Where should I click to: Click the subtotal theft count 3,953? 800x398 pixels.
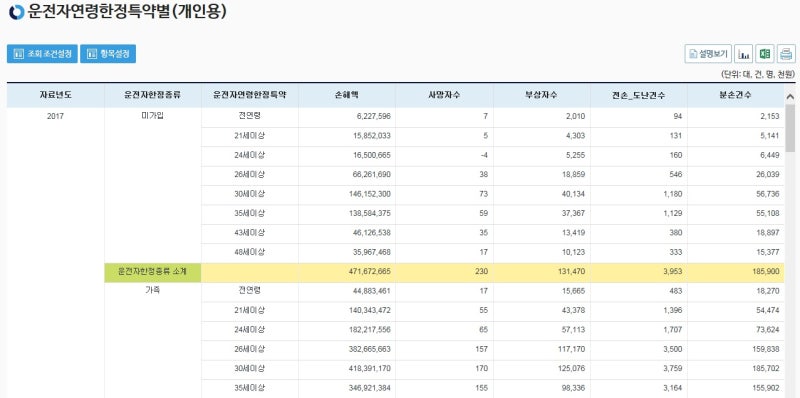[672, 272]
